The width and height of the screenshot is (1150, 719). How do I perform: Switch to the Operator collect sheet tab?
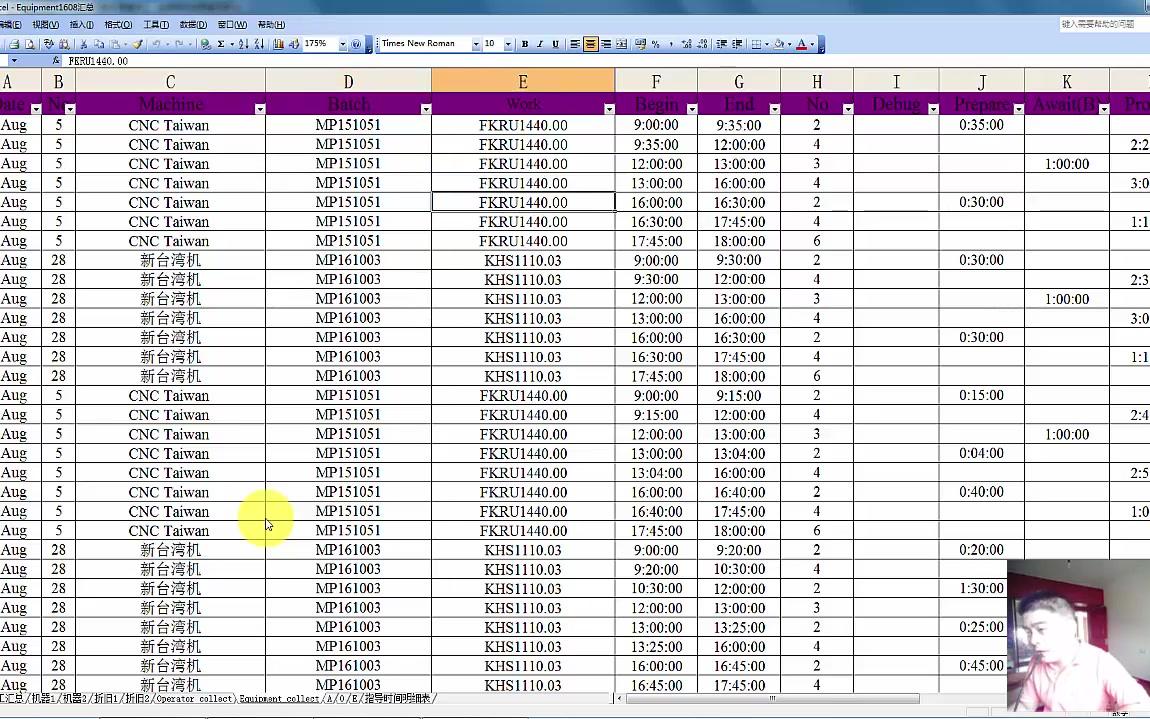pyautogui.click(x=195, y=698)
